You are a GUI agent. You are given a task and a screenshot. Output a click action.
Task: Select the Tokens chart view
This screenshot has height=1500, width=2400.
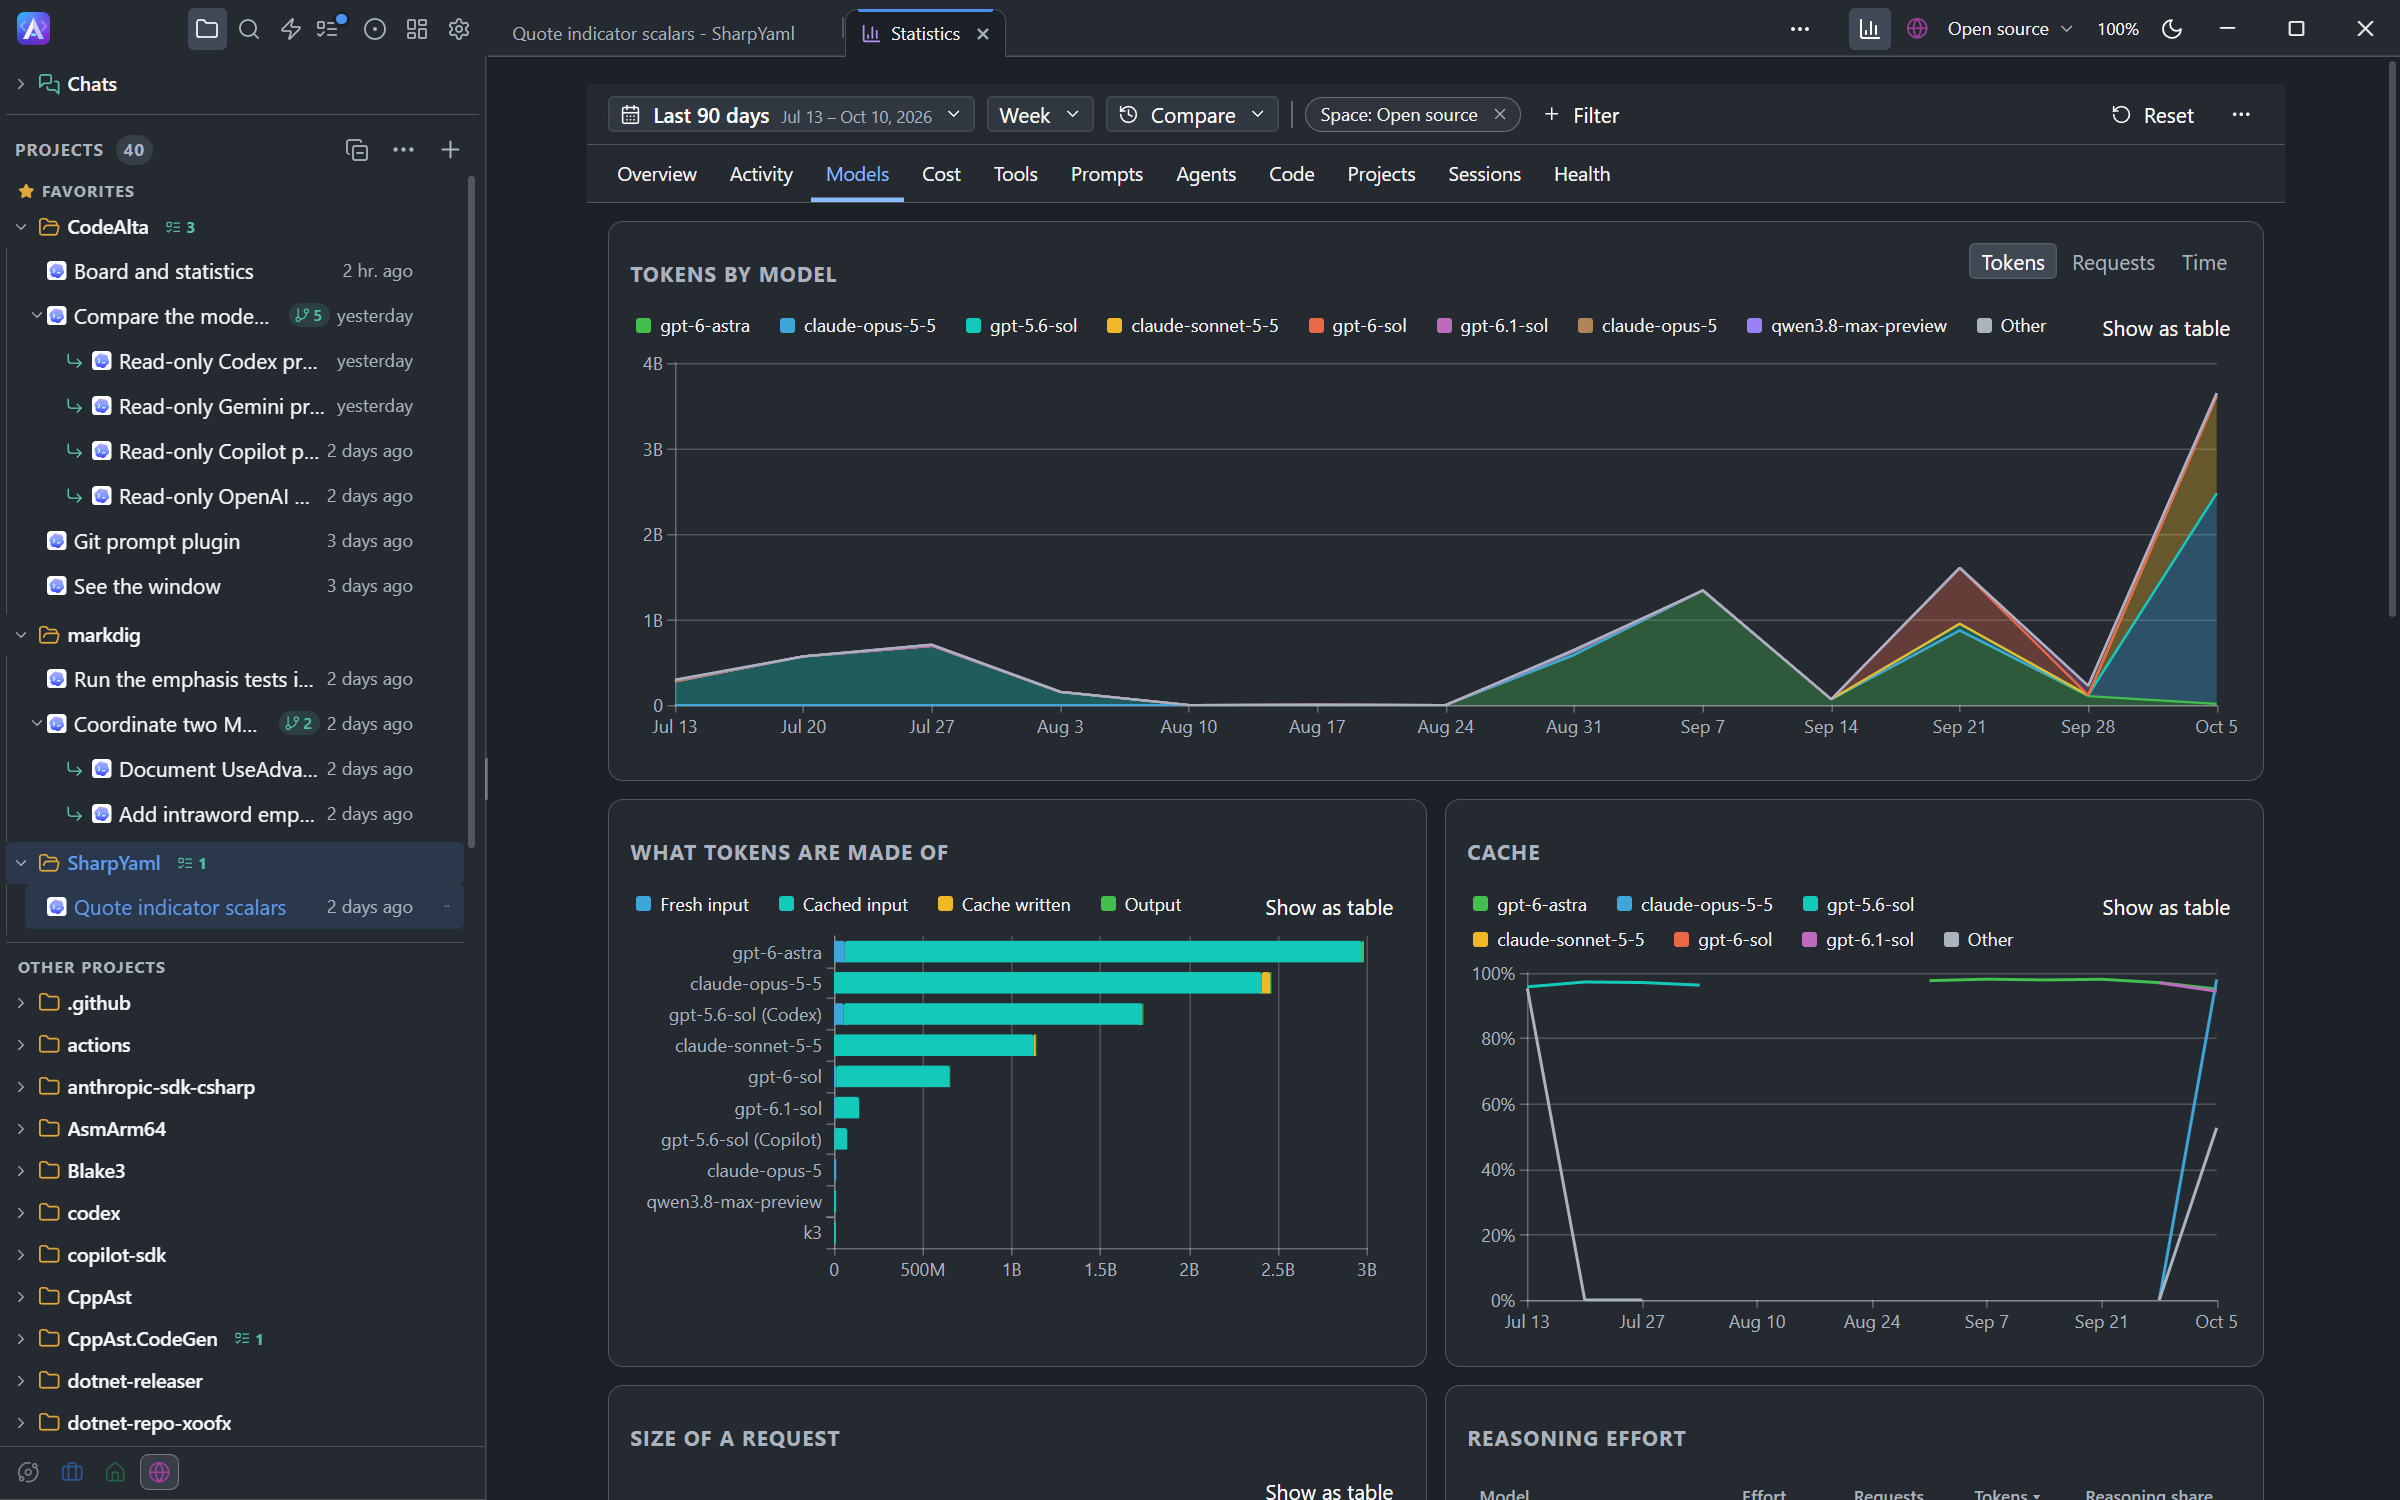[x=2012, y=262]
